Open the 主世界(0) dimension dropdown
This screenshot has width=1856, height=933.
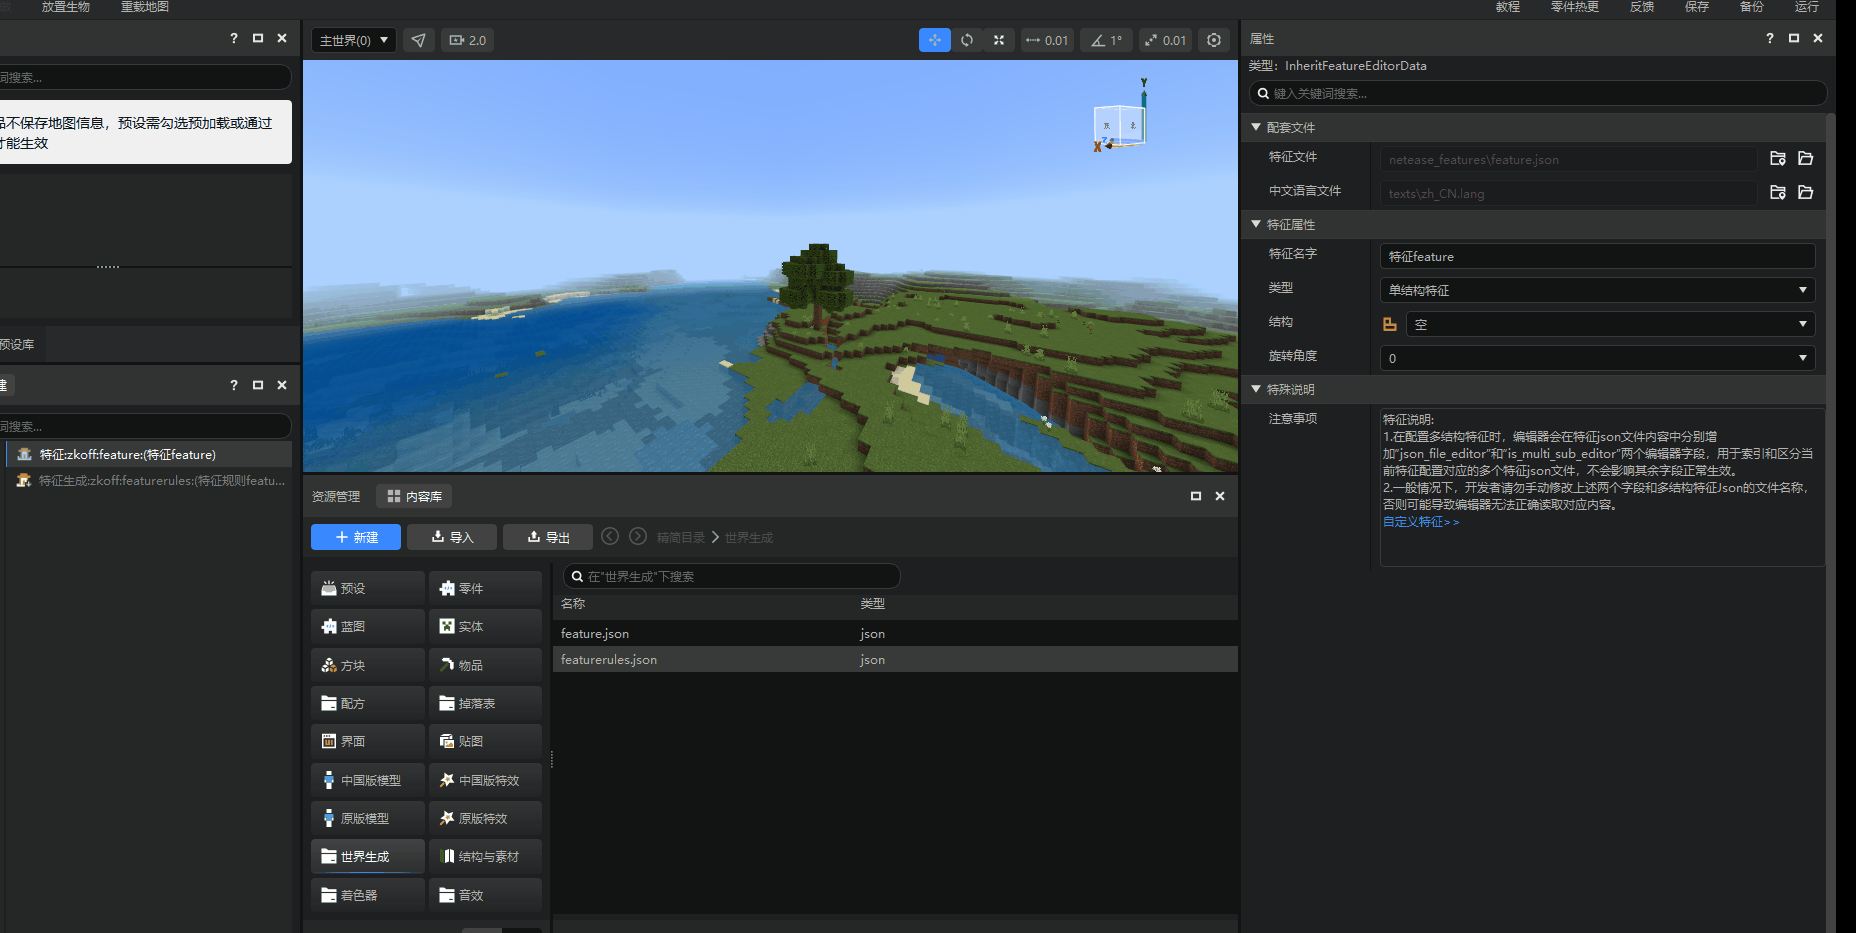(x=354, y=40)
